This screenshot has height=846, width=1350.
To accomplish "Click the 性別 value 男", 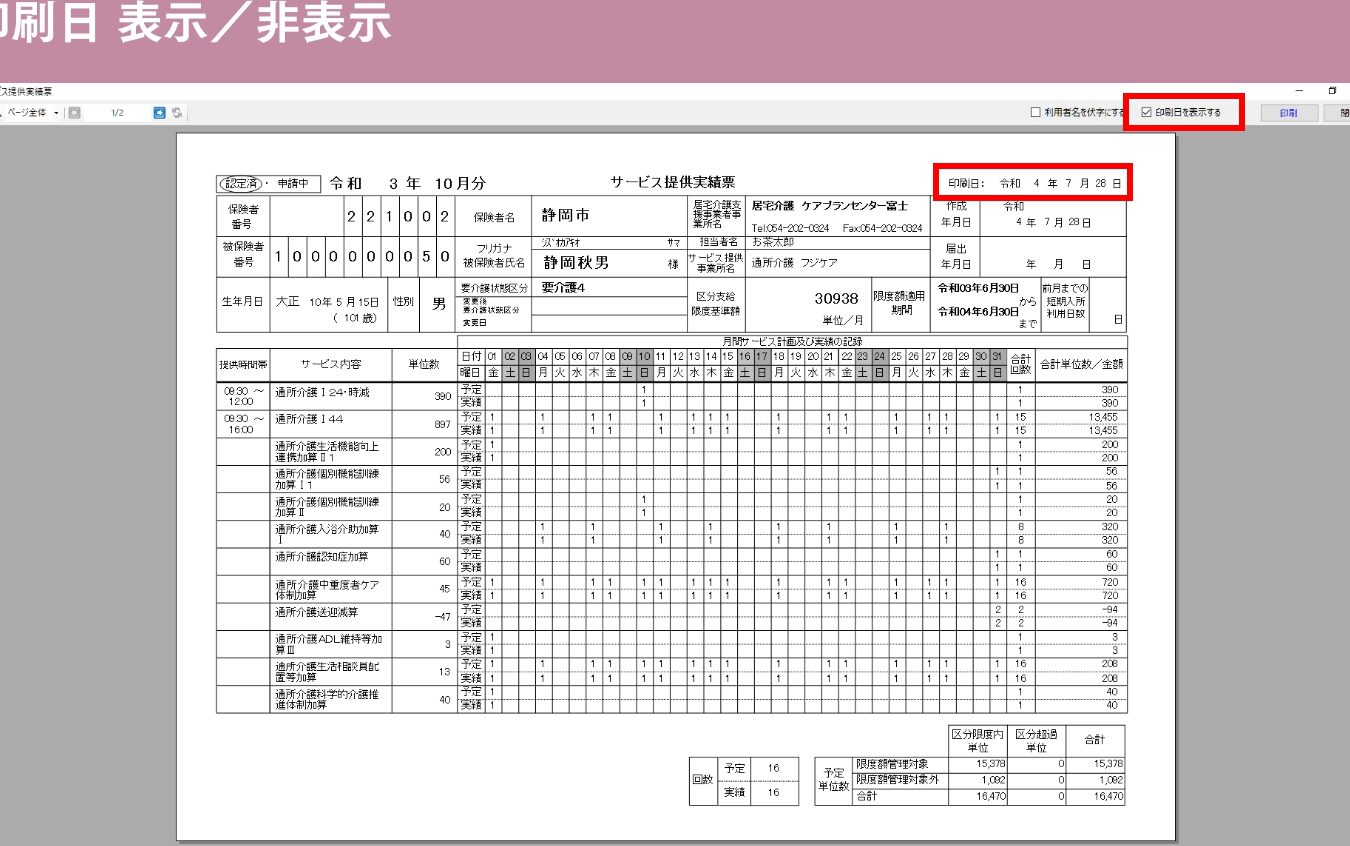I will pyautogui.click(x=439, y=303).
